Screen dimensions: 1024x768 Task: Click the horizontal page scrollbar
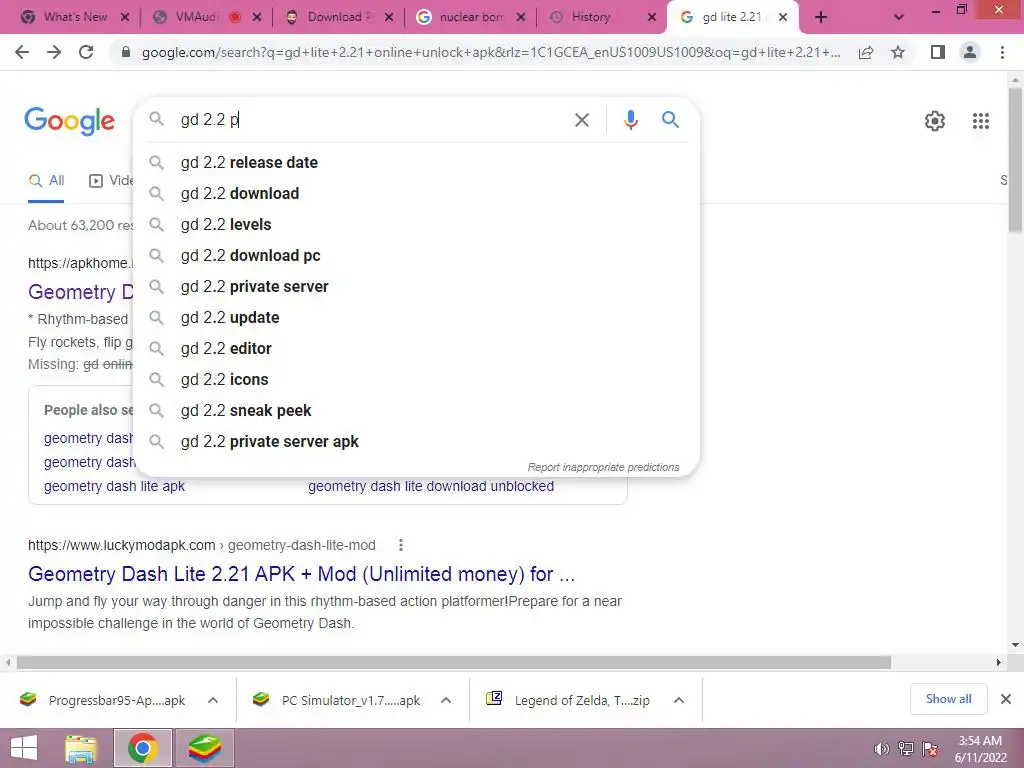[x=454, y=663]
